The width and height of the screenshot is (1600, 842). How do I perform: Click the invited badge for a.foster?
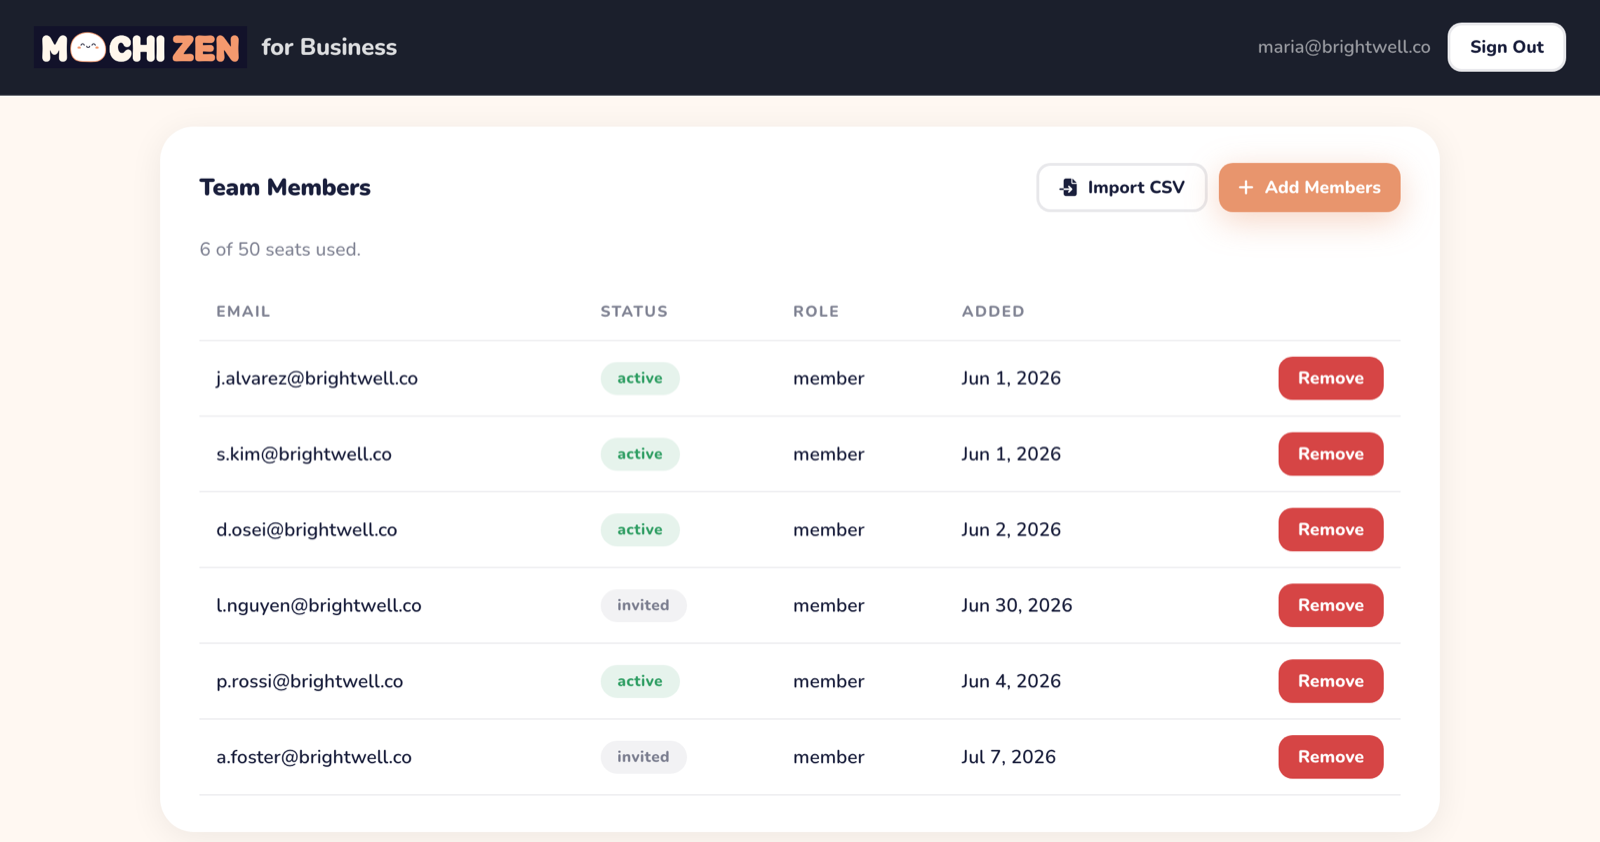click(x=643, y=757)
